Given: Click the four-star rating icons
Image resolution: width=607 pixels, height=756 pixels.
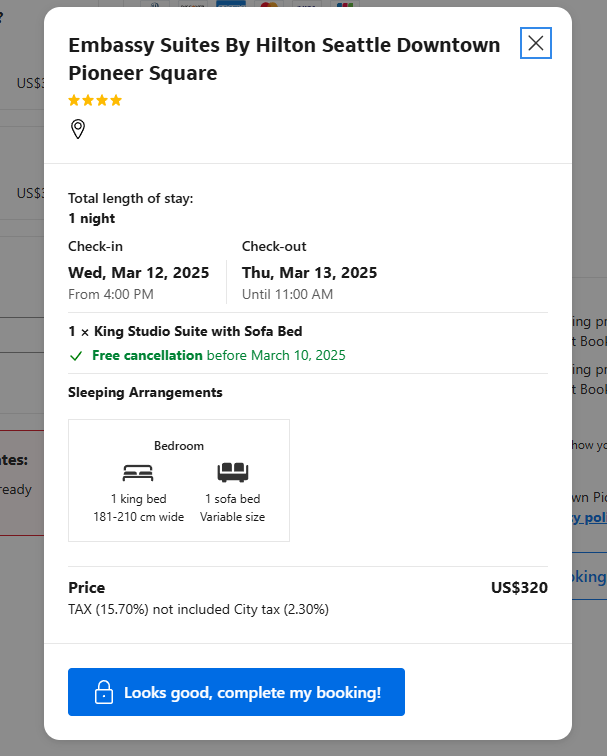Looking at the screenshot, I should 95,100.
